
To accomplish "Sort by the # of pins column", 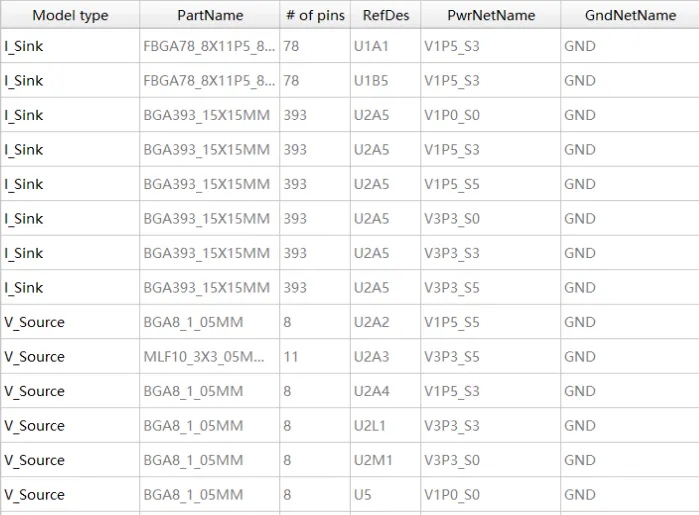I will coord(314,15).
